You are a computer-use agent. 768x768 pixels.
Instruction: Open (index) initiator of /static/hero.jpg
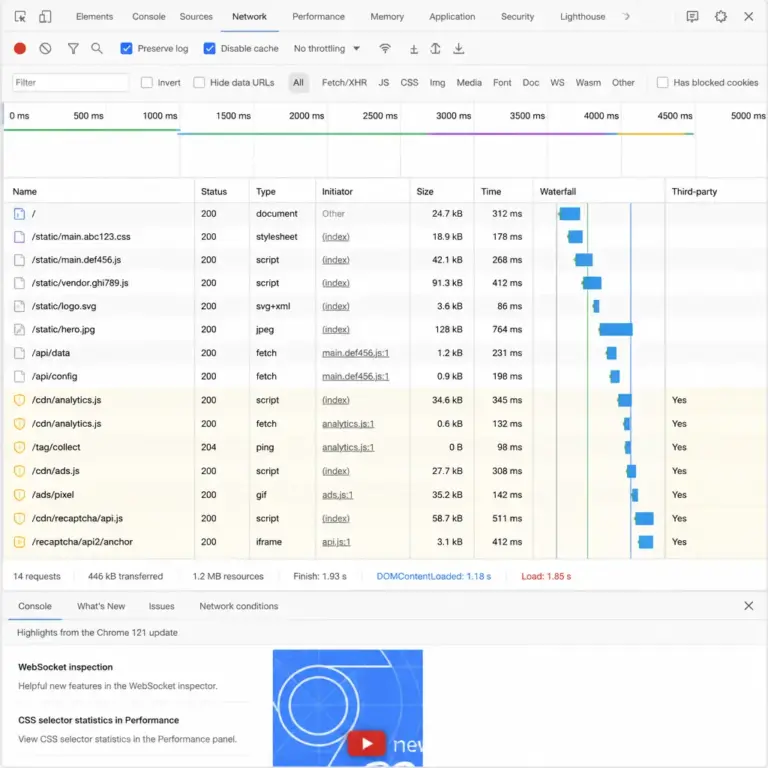pos(336,329)
